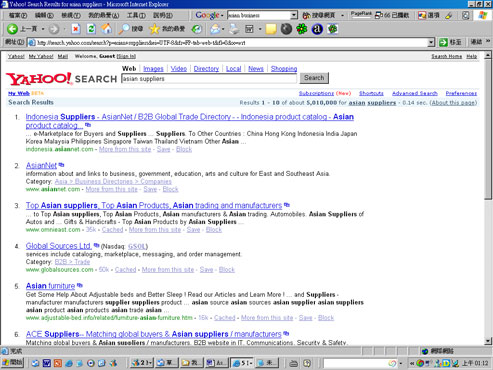Click the taskbar Word quick launch icon
This screenshot has height=370, width=493.
(x=46, y=363)
